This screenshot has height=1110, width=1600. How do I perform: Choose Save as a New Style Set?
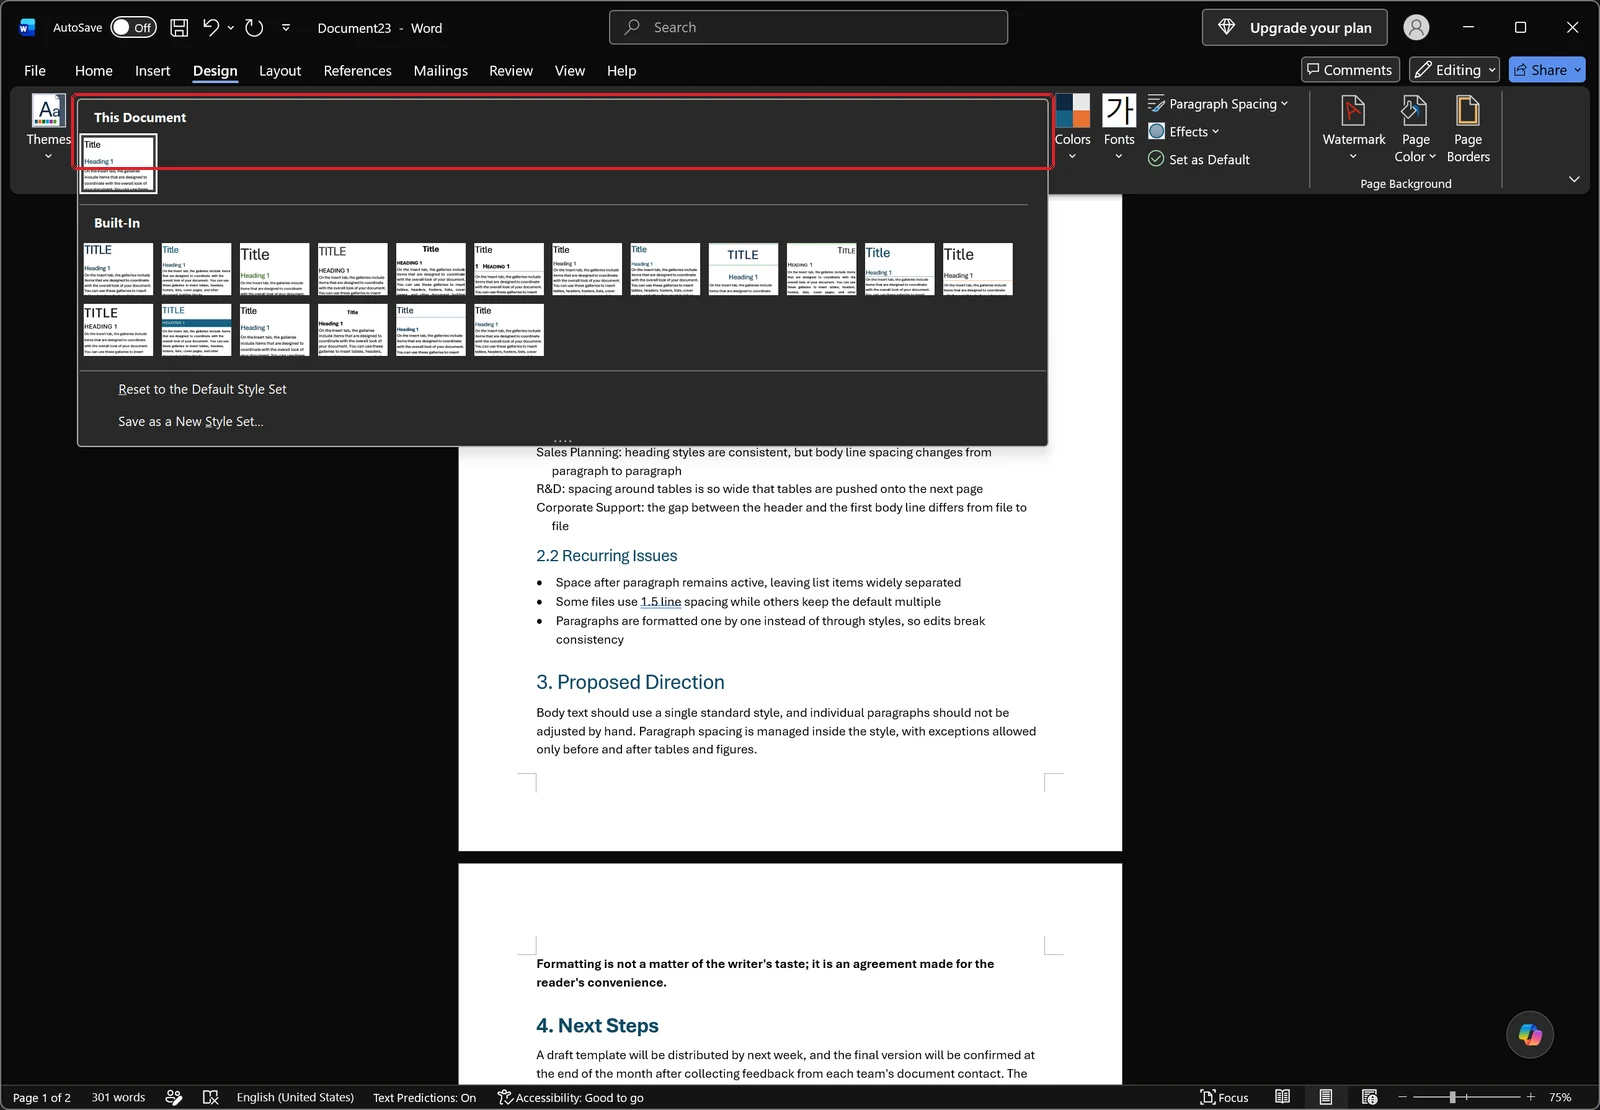tap(191, 422)
